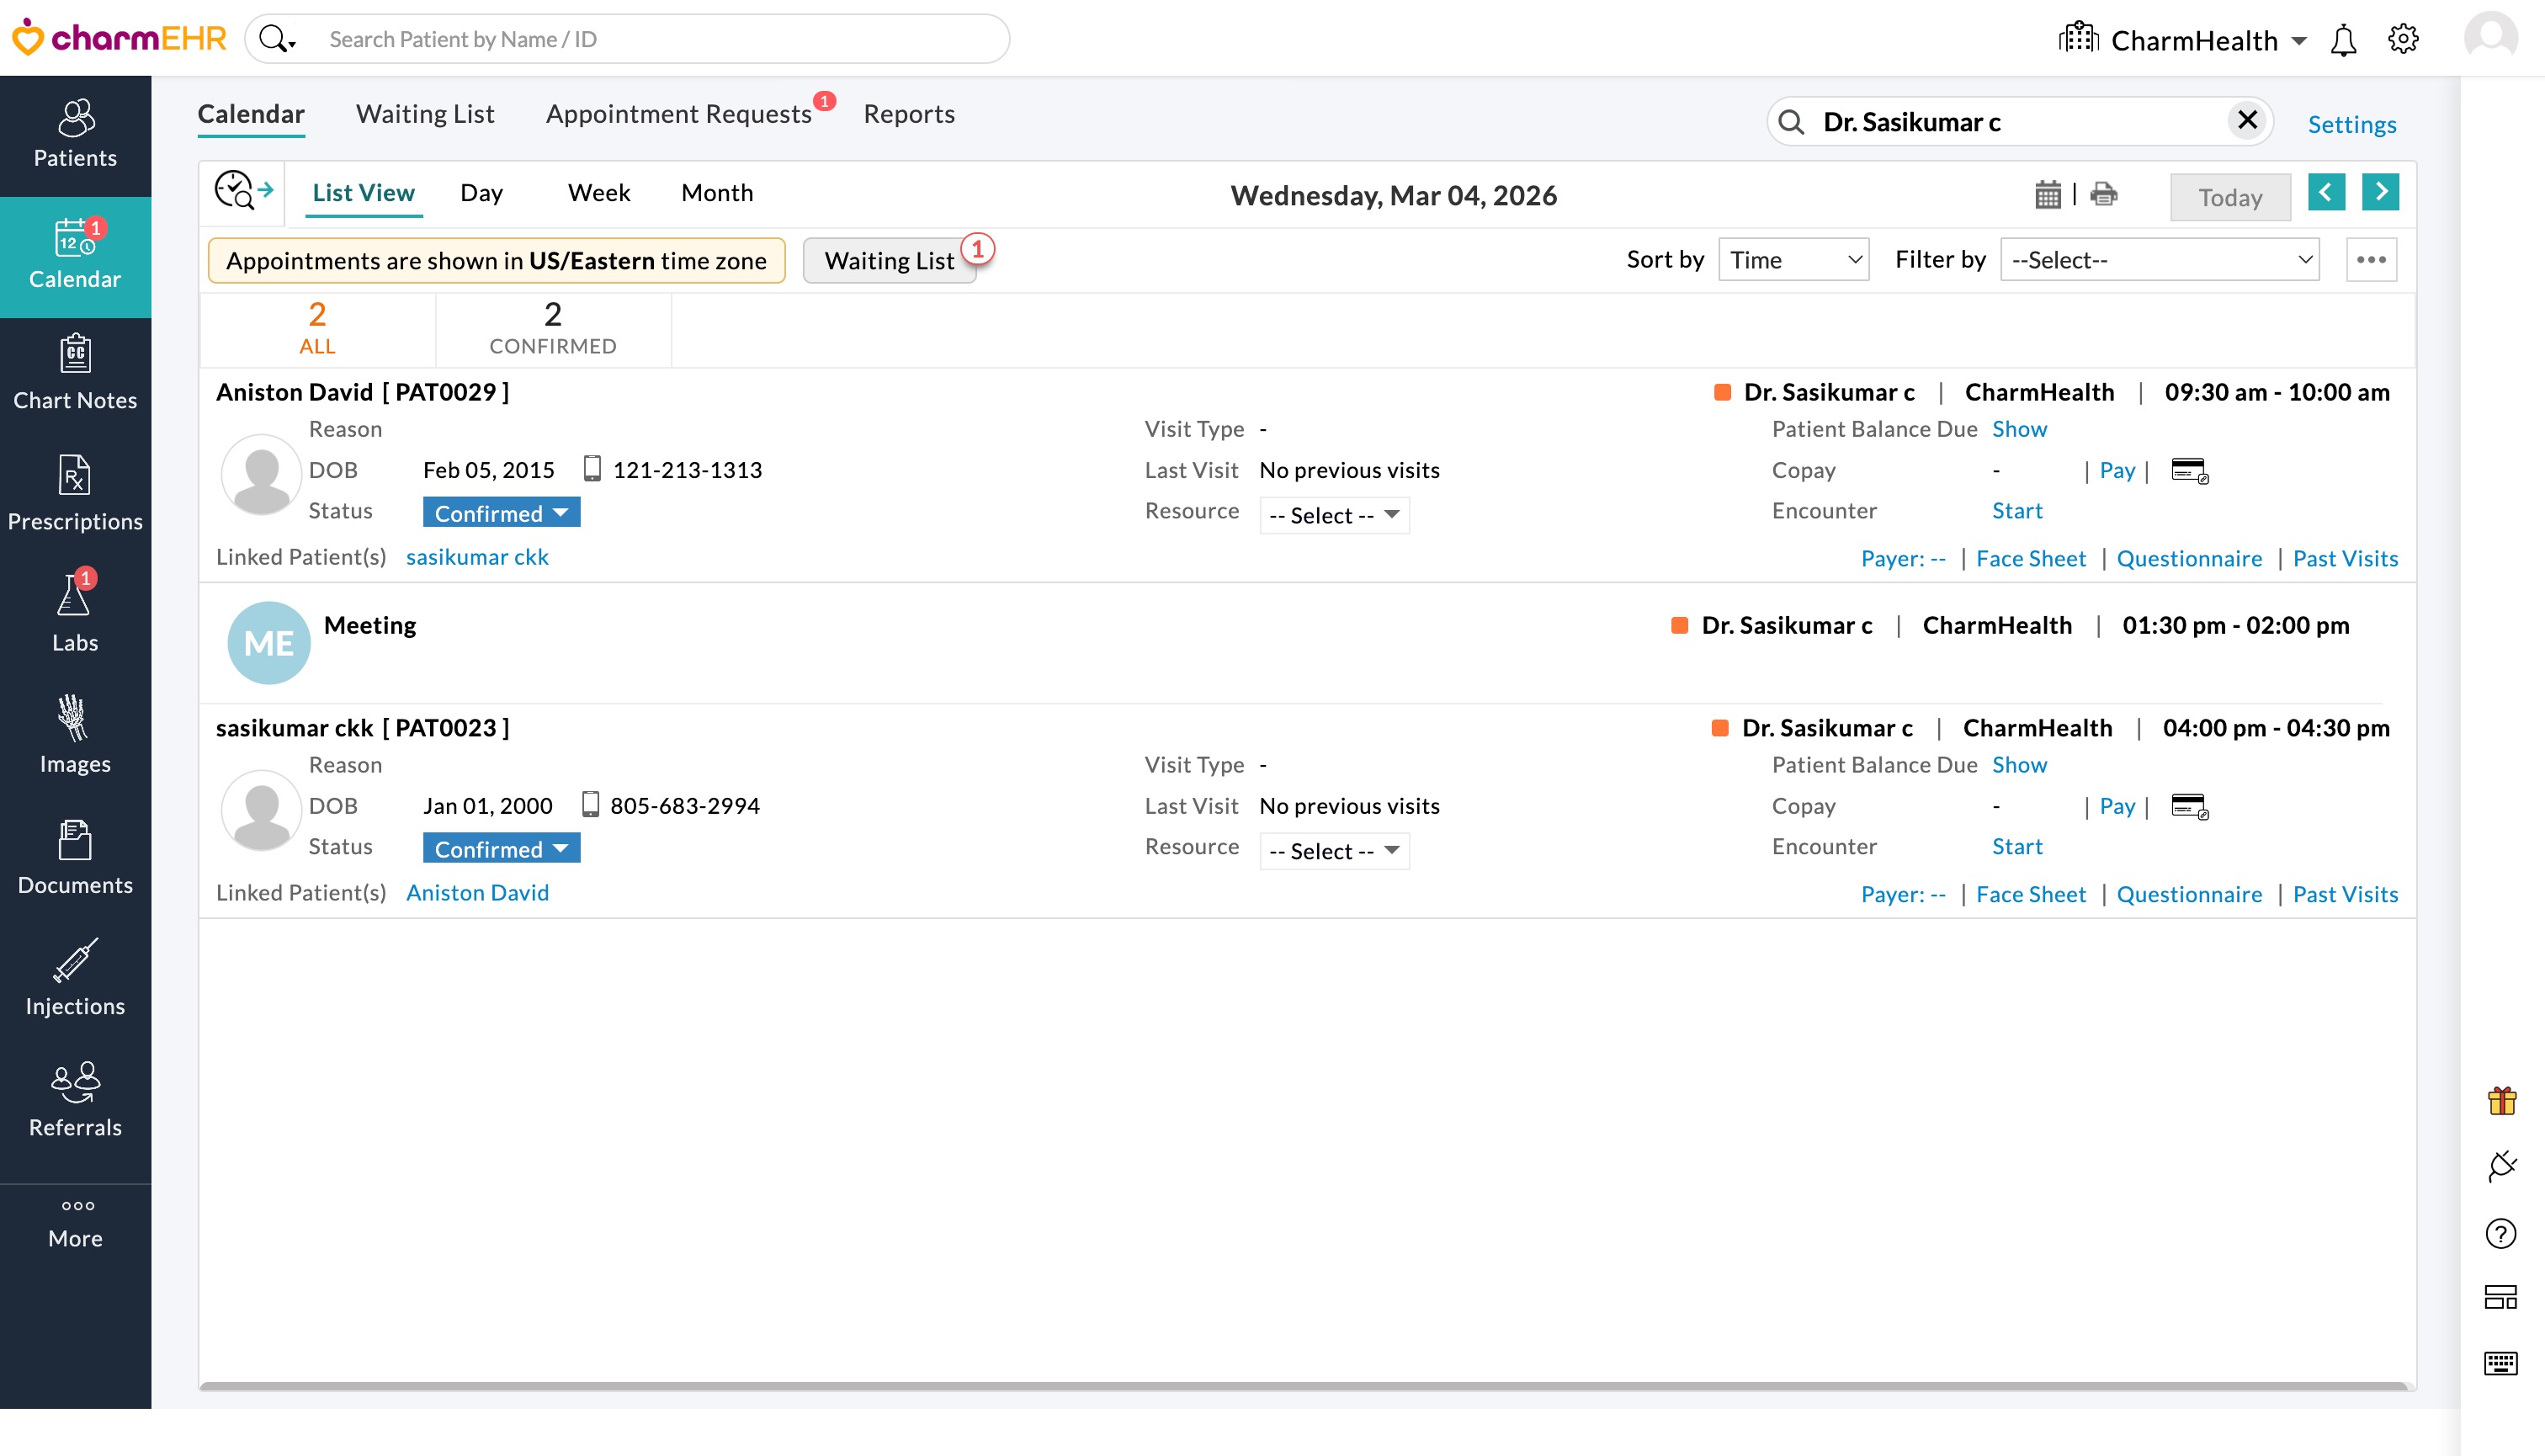The width and height of the screenshot is (2545, 1456).
Task: Switch to the Week view tab
Action: pyautogui.click(x=598, y=193)
